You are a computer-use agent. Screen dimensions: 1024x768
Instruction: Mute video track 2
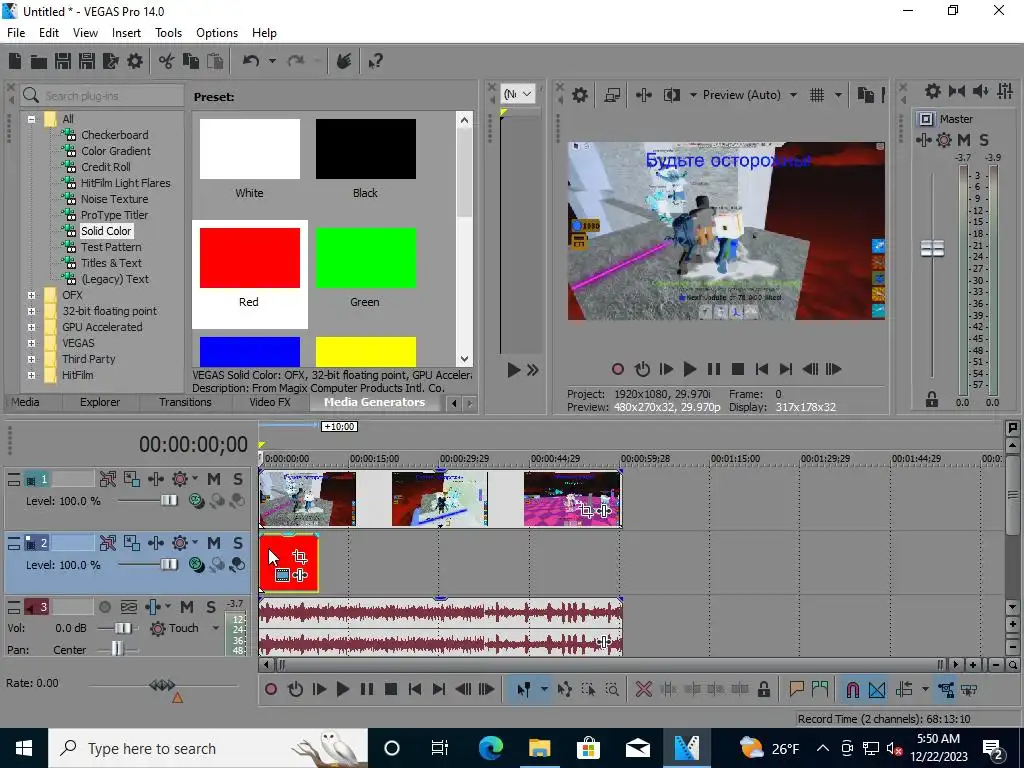[214, 543]
